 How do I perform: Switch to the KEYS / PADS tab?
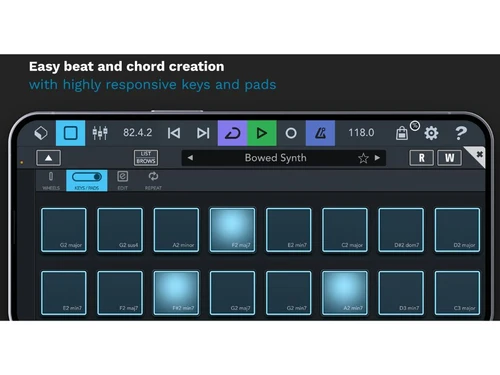(87, 181)
